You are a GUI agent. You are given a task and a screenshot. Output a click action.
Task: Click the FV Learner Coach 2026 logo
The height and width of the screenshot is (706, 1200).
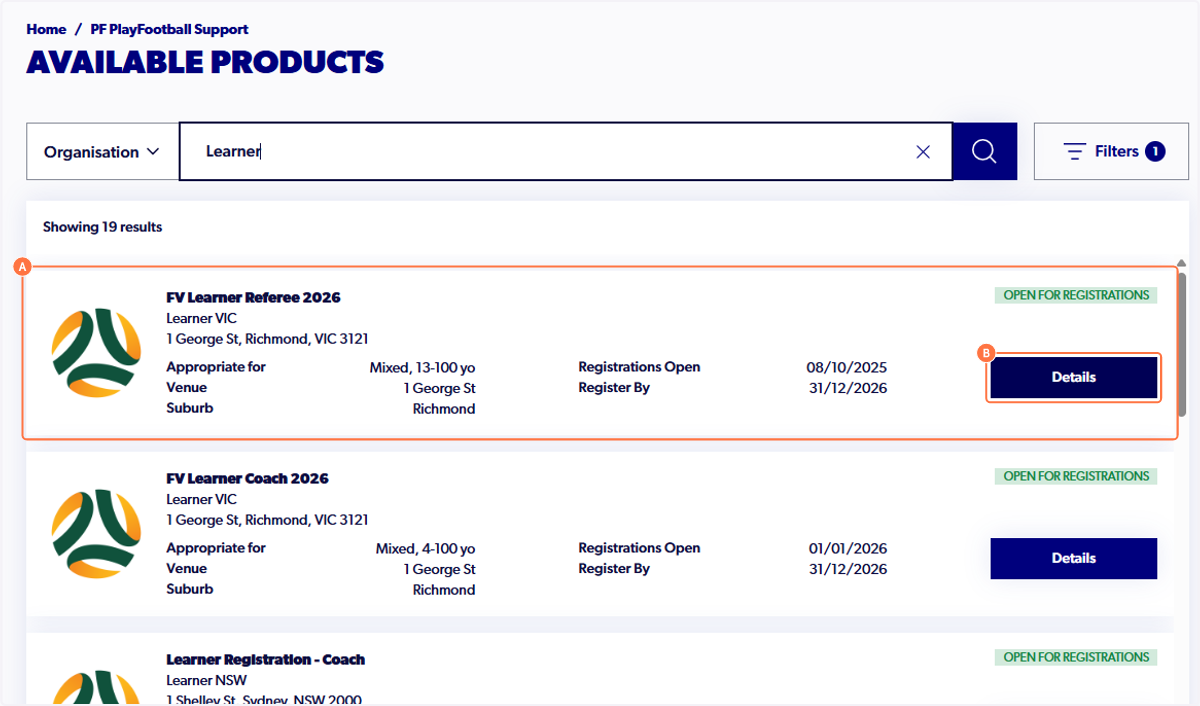point(96,534)
